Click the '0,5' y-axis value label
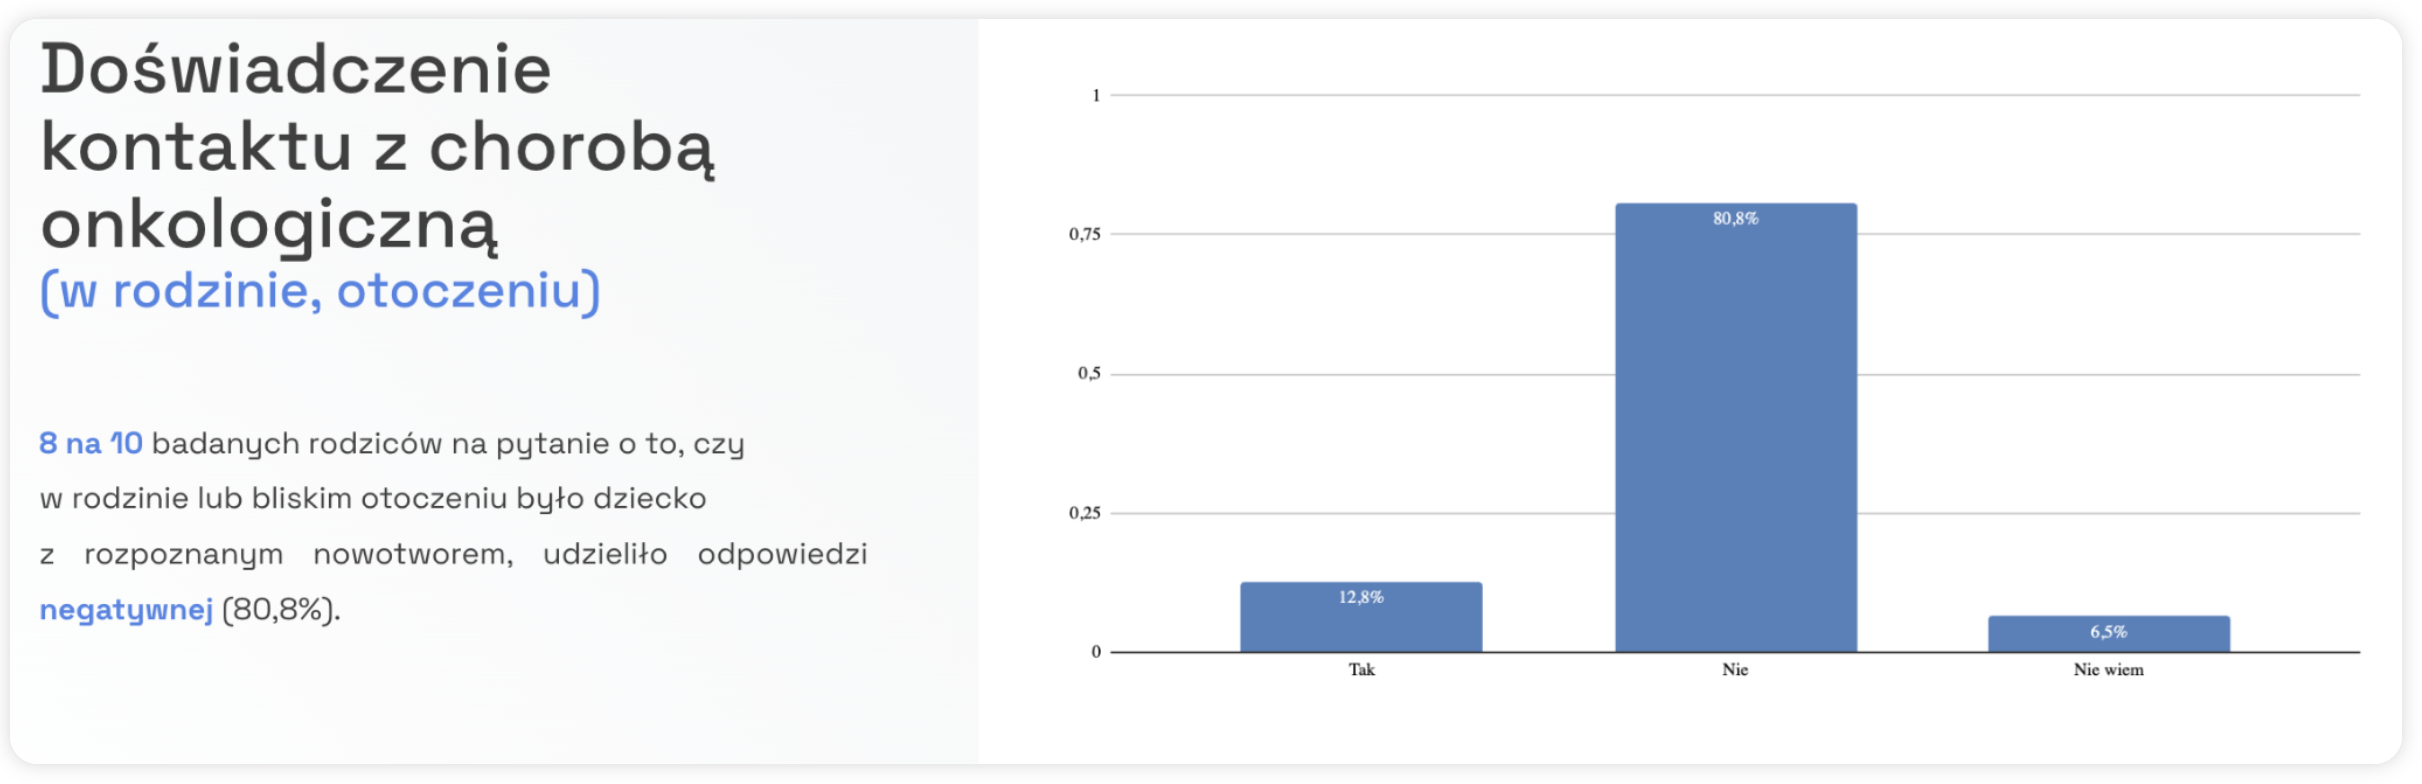The width and height of the screenshot is (2422, 784). point(1089,374)
